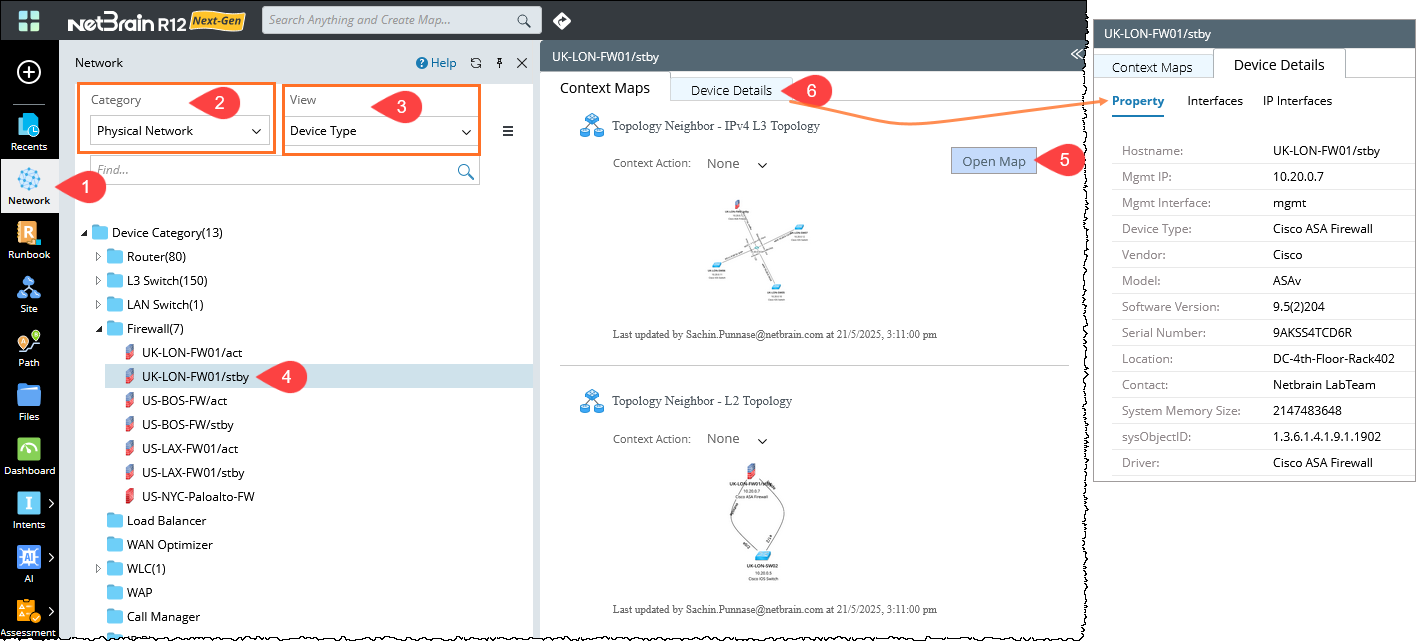The height and width of the screenshot is (642, 1416).
Task: Click the Open Map button
Action: click(993, 161)
